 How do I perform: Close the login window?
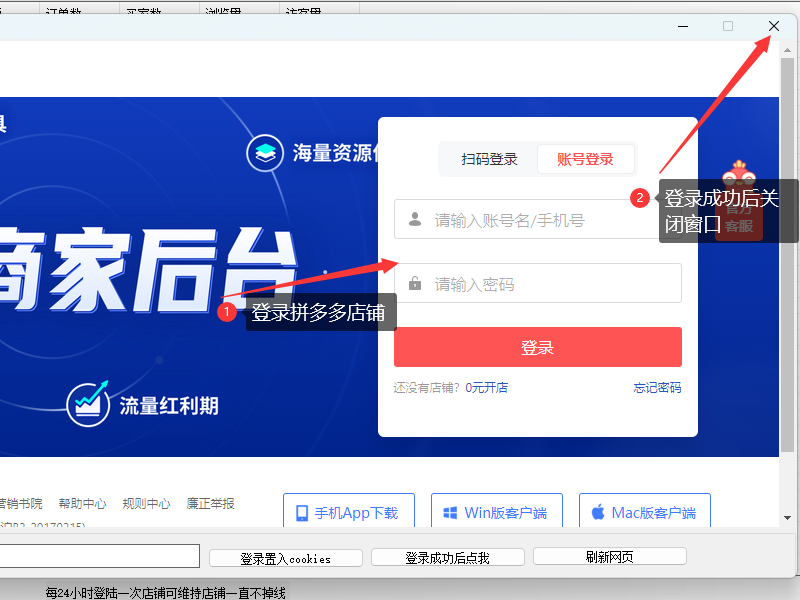773,26
